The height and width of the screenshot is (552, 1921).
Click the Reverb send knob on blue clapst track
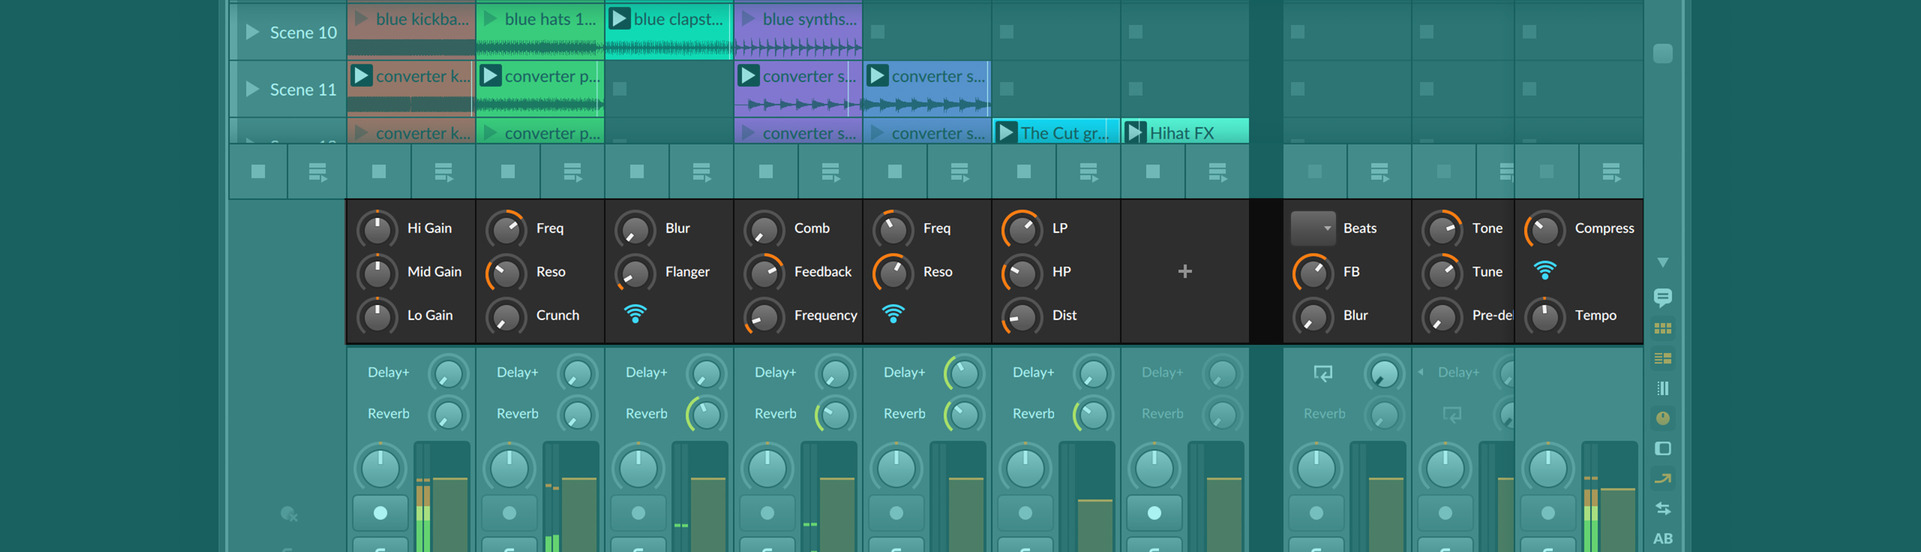706,415
